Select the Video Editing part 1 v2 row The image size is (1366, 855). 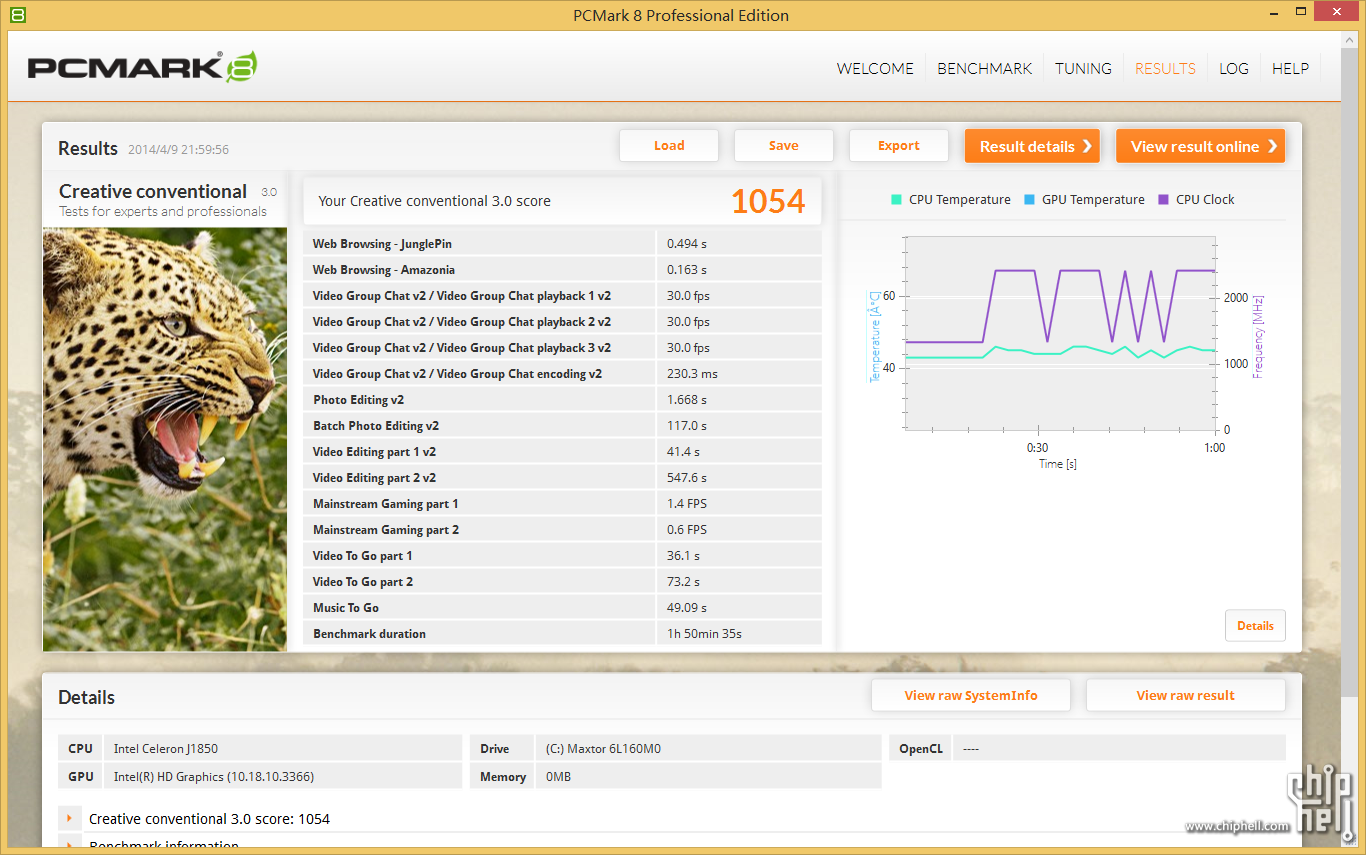pyautogui.click(x=562, y=452)
